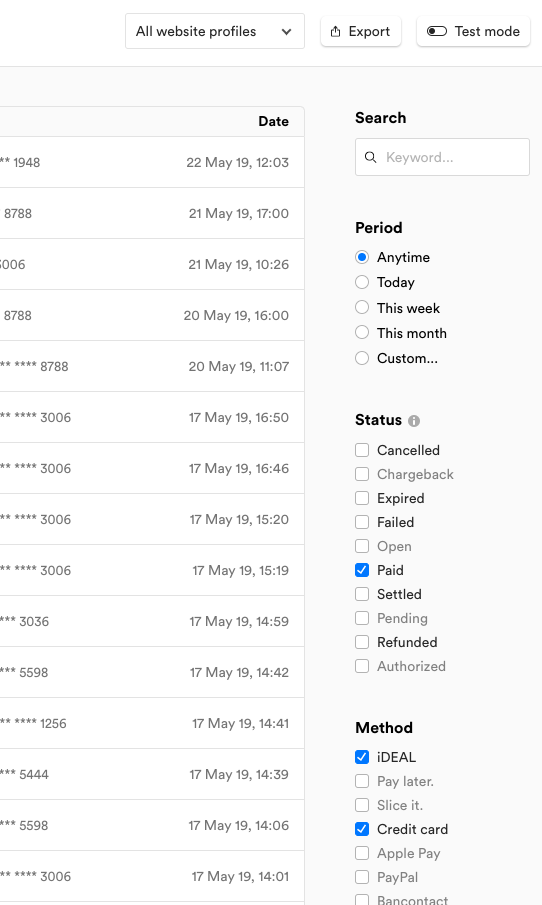Click the Status info icon
The image size is (542, 905).
(x=414, y=421)
